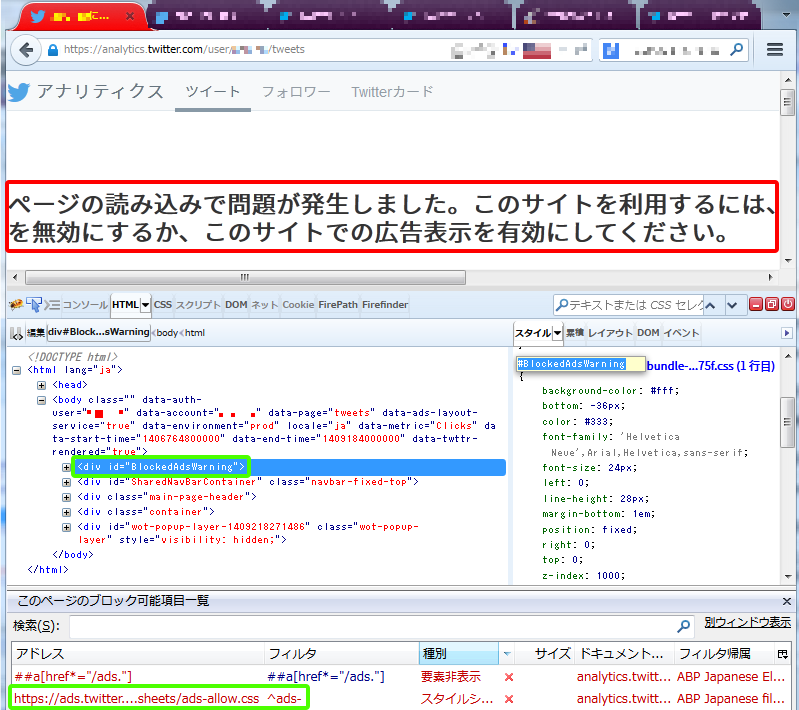Expand the wot-popup-layer div node
This screenshot has width=799, height=710.
click(66, 528)
